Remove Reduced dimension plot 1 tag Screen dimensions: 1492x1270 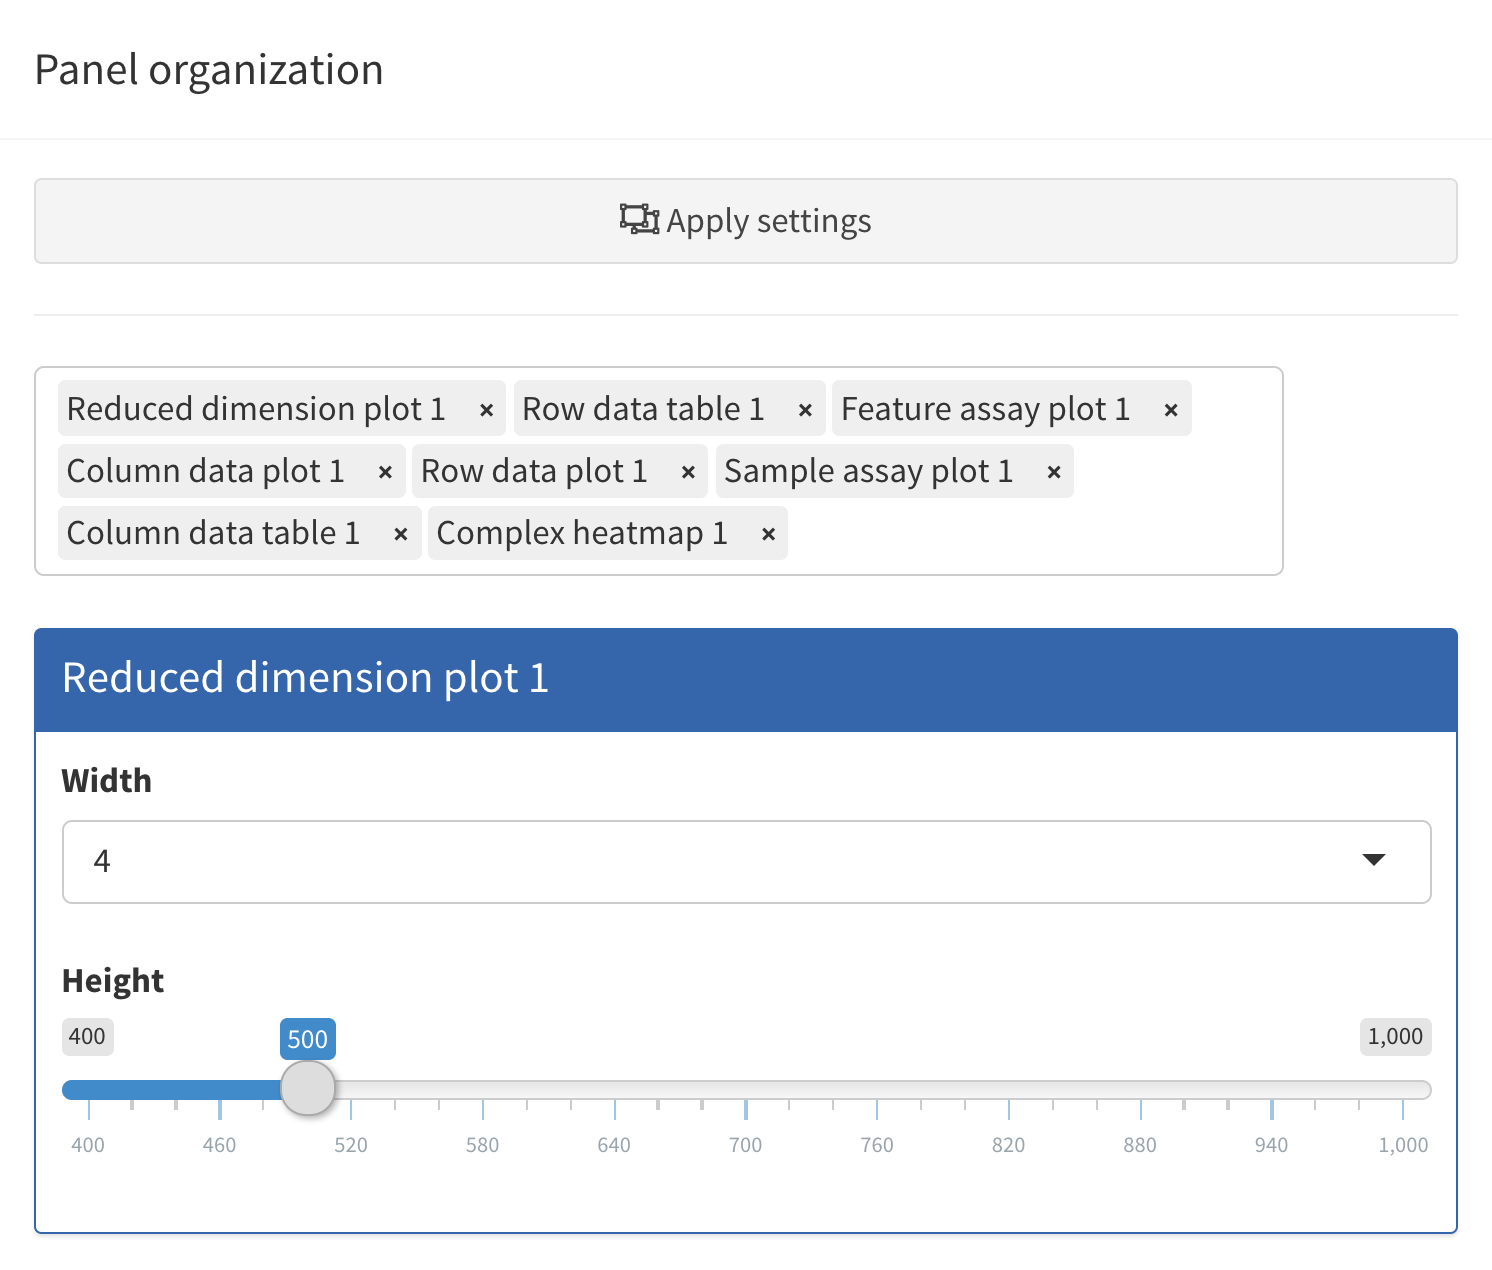(x=486, y=410)
